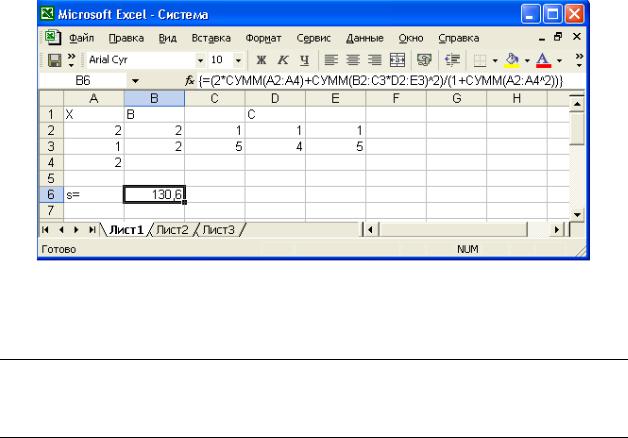628x438 pixels.
Task: Select cell A1 labeled X
Action: (x=94, y=115)
